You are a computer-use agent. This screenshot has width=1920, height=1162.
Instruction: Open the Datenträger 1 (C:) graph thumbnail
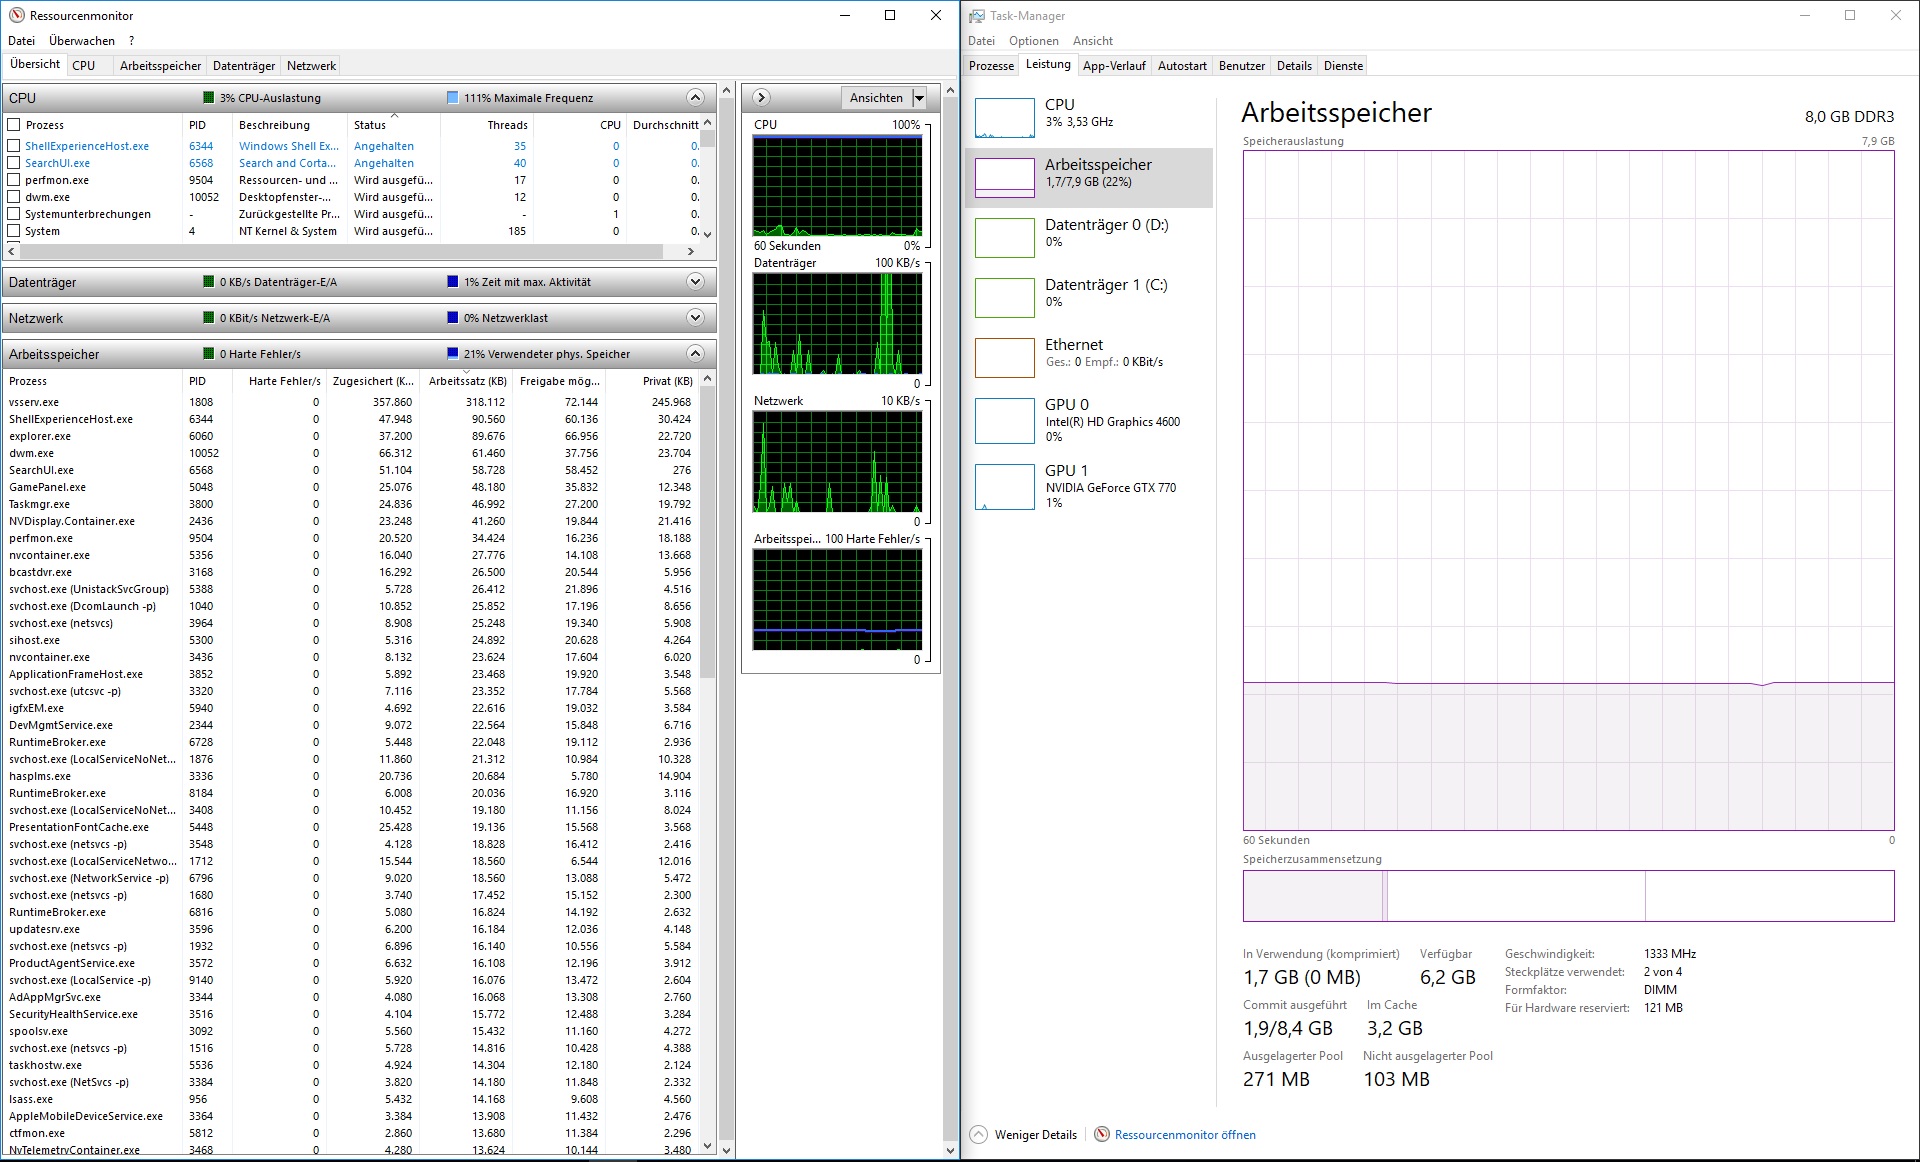[1004, 297]
